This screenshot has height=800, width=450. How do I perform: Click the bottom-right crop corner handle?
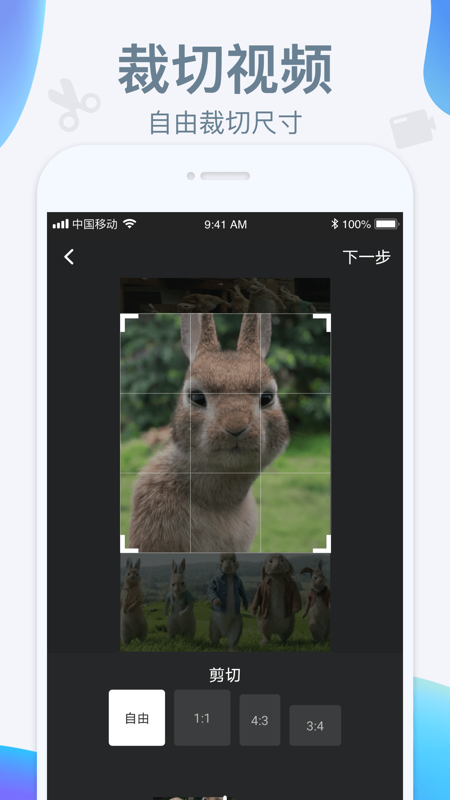coord(322,544)
